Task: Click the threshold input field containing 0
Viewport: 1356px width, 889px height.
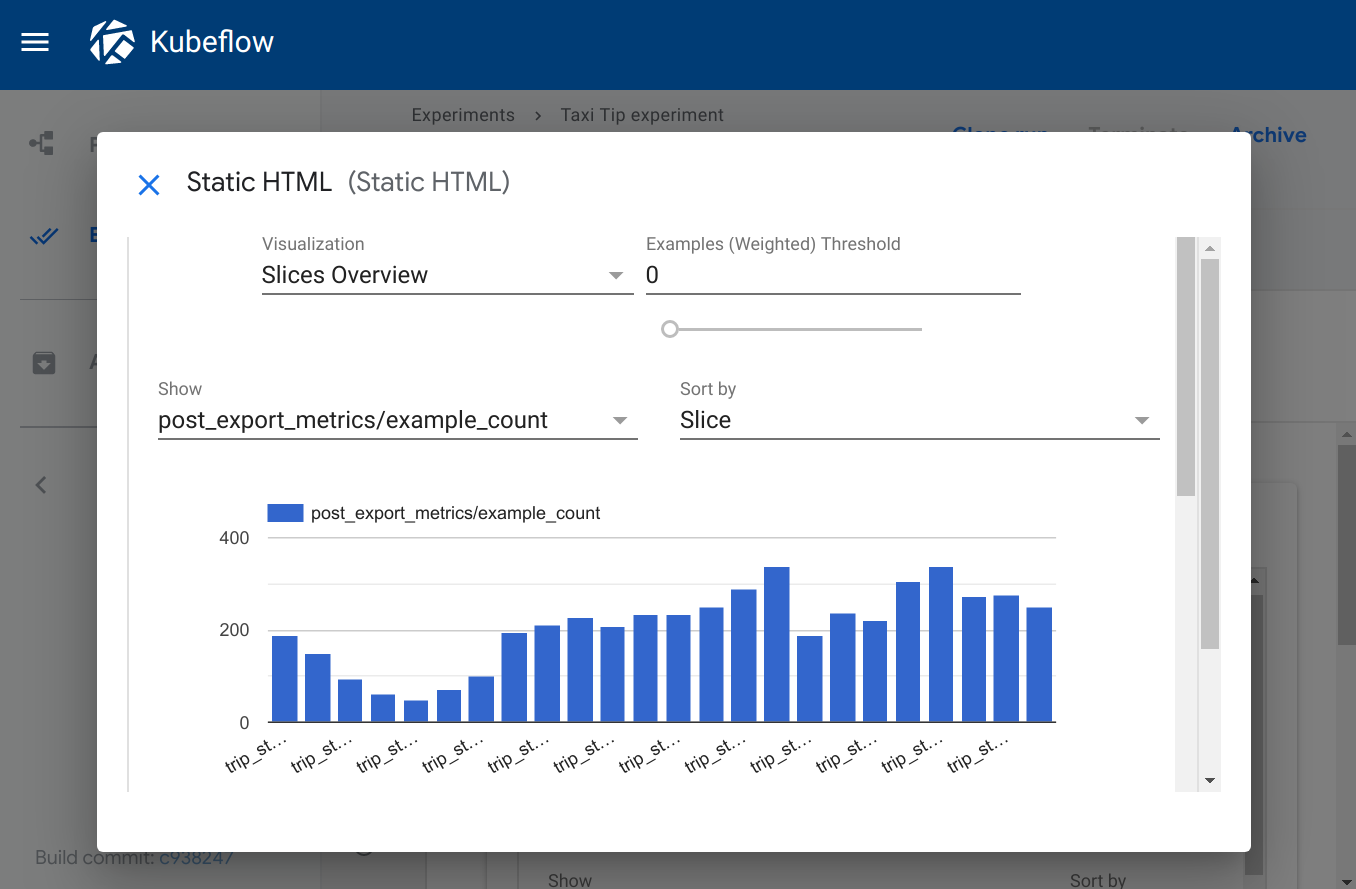Action: [833, 275]
